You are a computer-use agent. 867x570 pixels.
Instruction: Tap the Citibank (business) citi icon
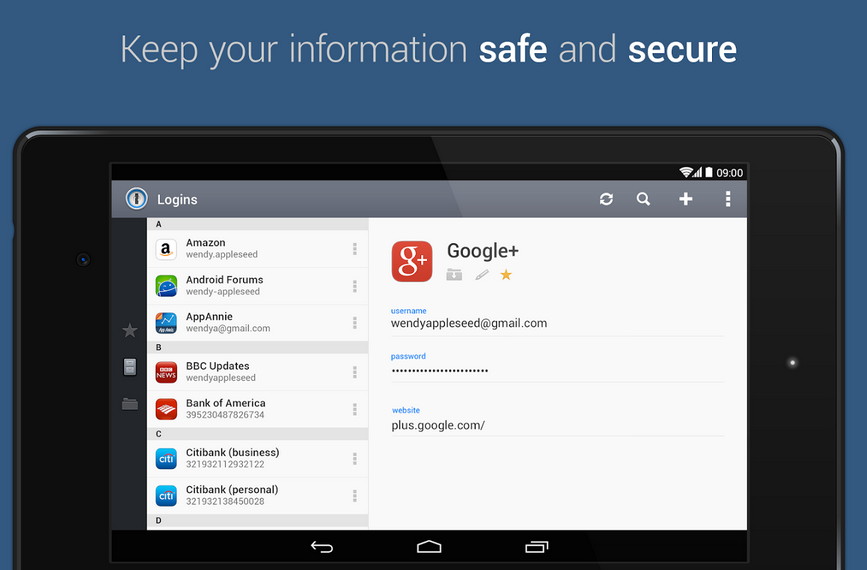[166, 458]
